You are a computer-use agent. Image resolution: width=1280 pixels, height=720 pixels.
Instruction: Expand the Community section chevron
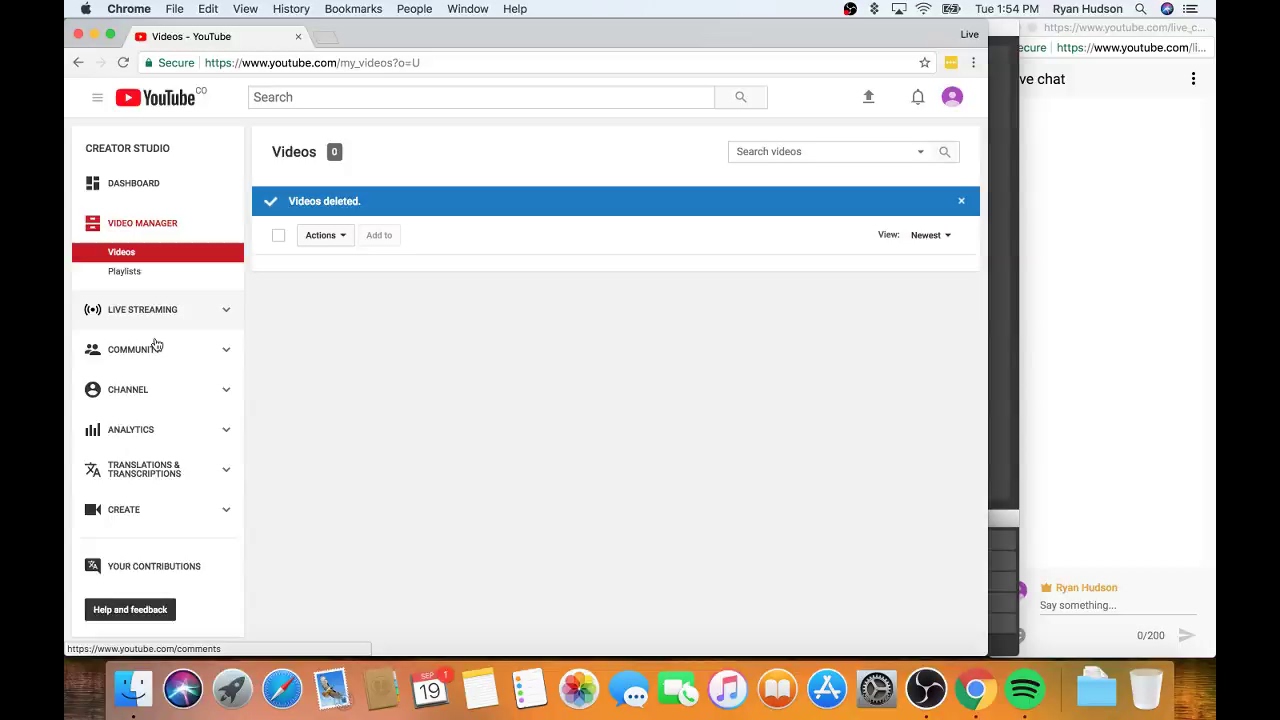(226, 349)
